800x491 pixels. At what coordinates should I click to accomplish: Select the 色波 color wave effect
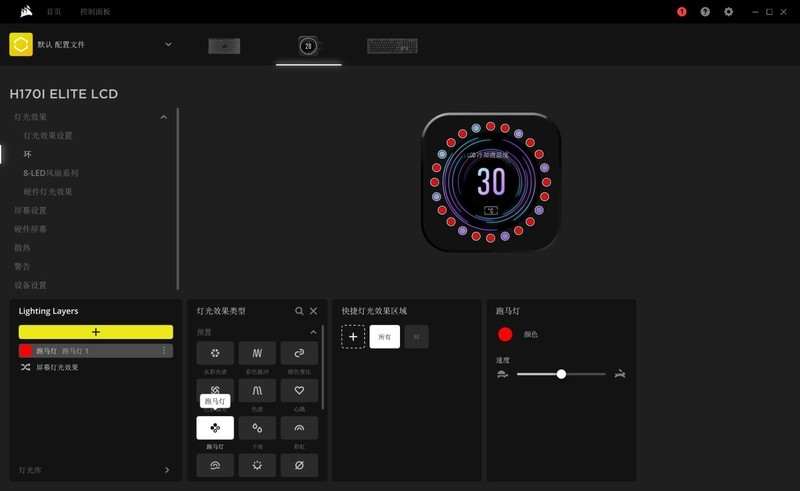click(x=257, y=390)
